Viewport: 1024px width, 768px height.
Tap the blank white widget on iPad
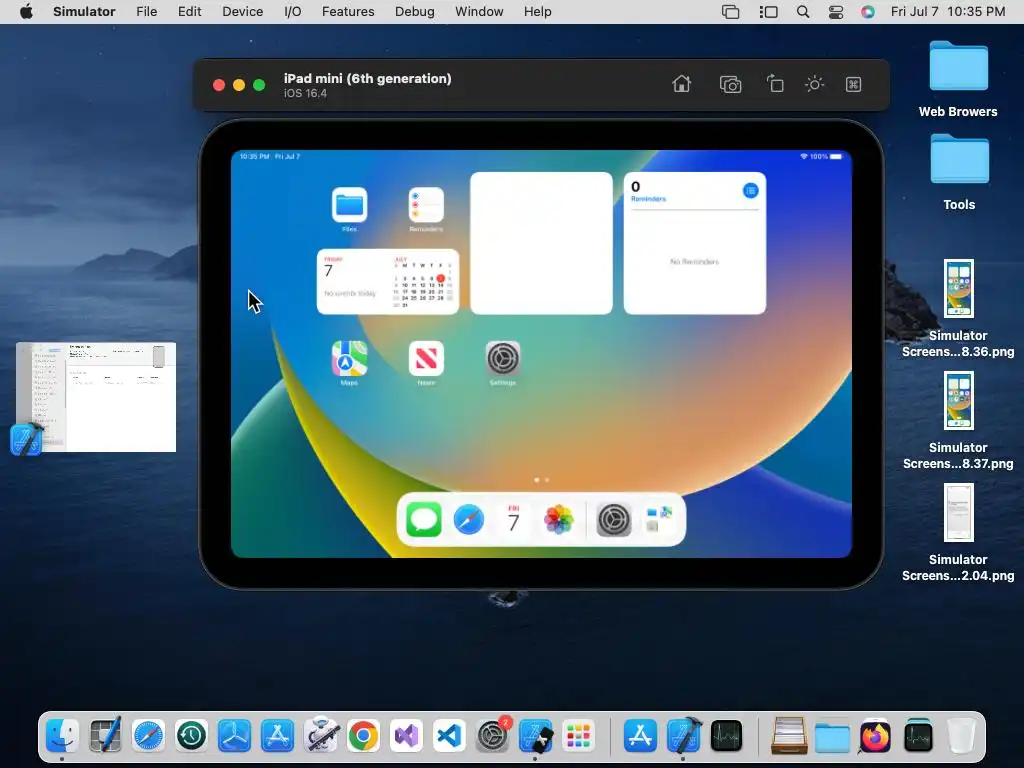[541, 243]
